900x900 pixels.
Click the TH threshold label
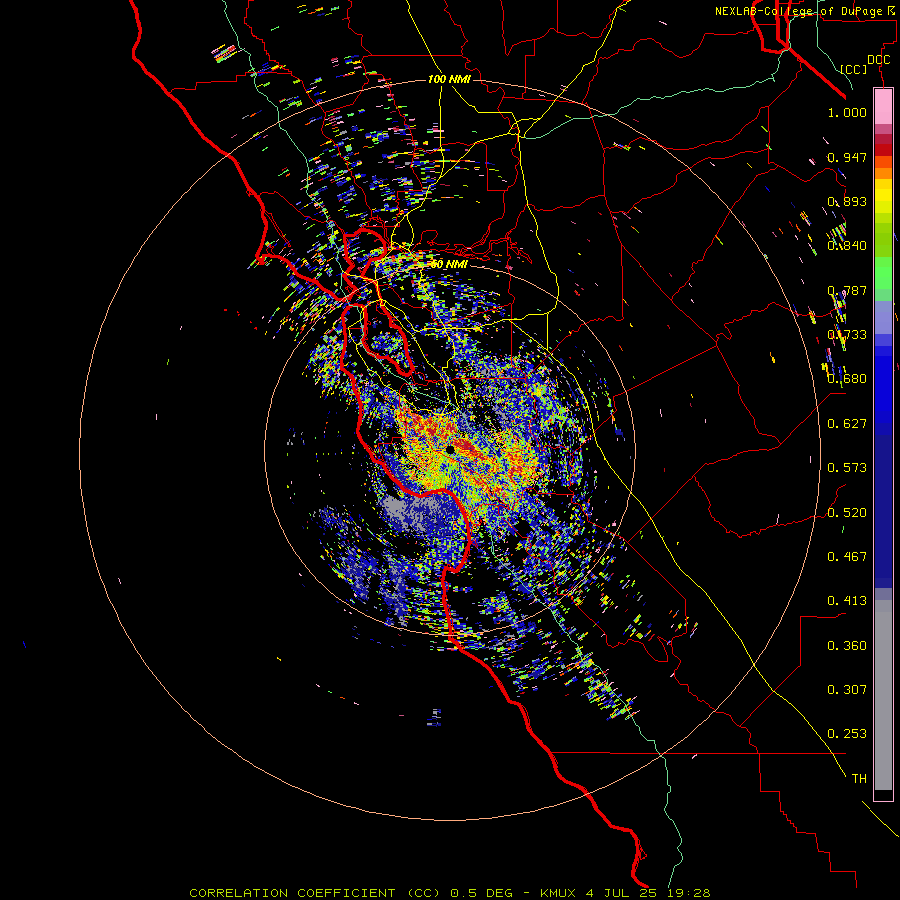[859, 779]
